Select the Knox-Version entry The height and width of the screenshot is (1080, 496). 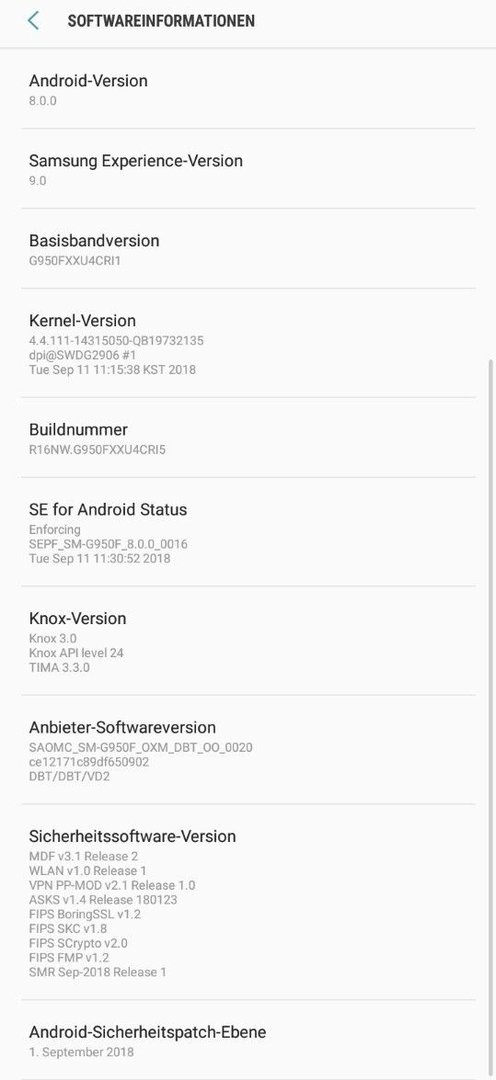point(248,641)
